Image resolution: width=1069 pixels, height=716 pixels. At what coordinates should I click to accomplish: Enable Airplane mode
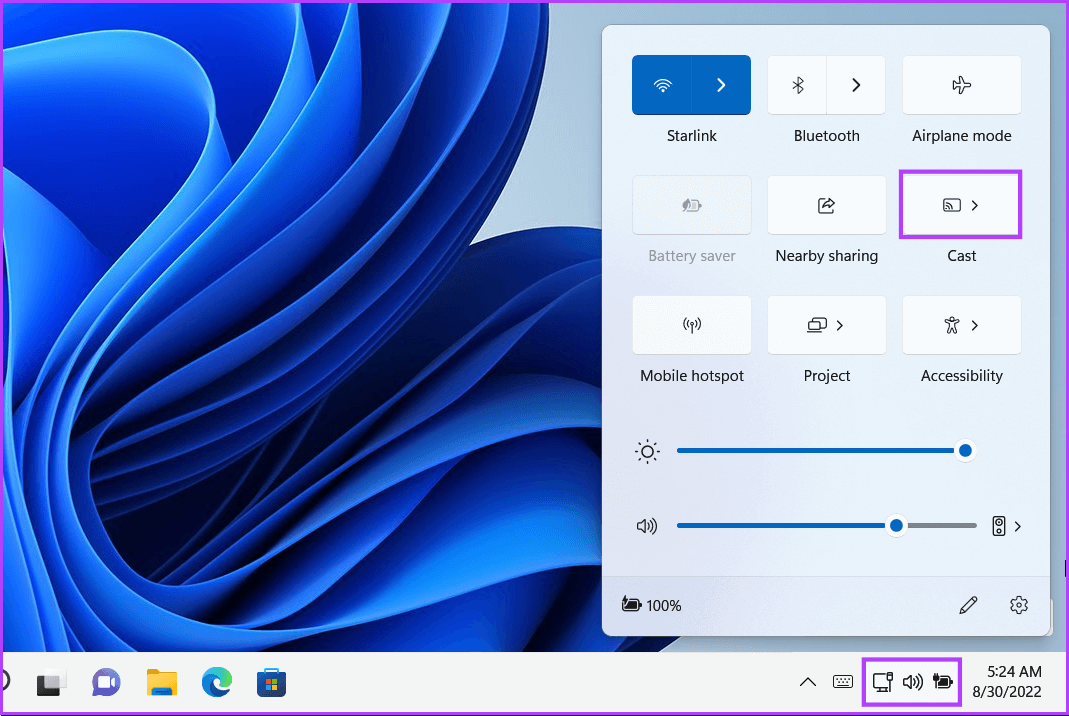[x=961, y=85]
